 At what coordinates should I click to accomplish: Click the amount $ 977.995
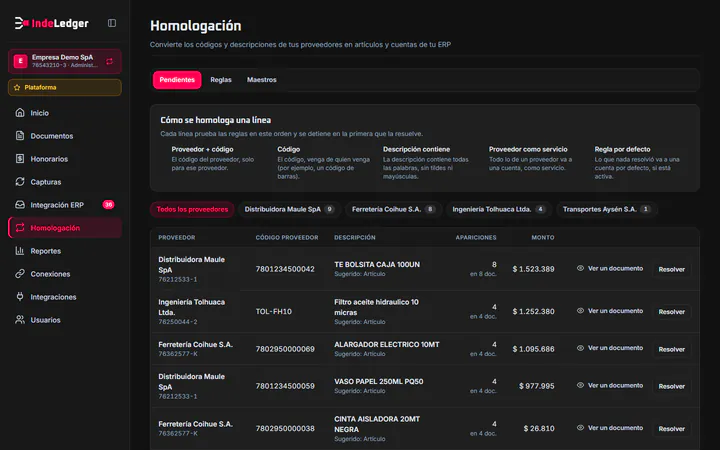[537, 386]
